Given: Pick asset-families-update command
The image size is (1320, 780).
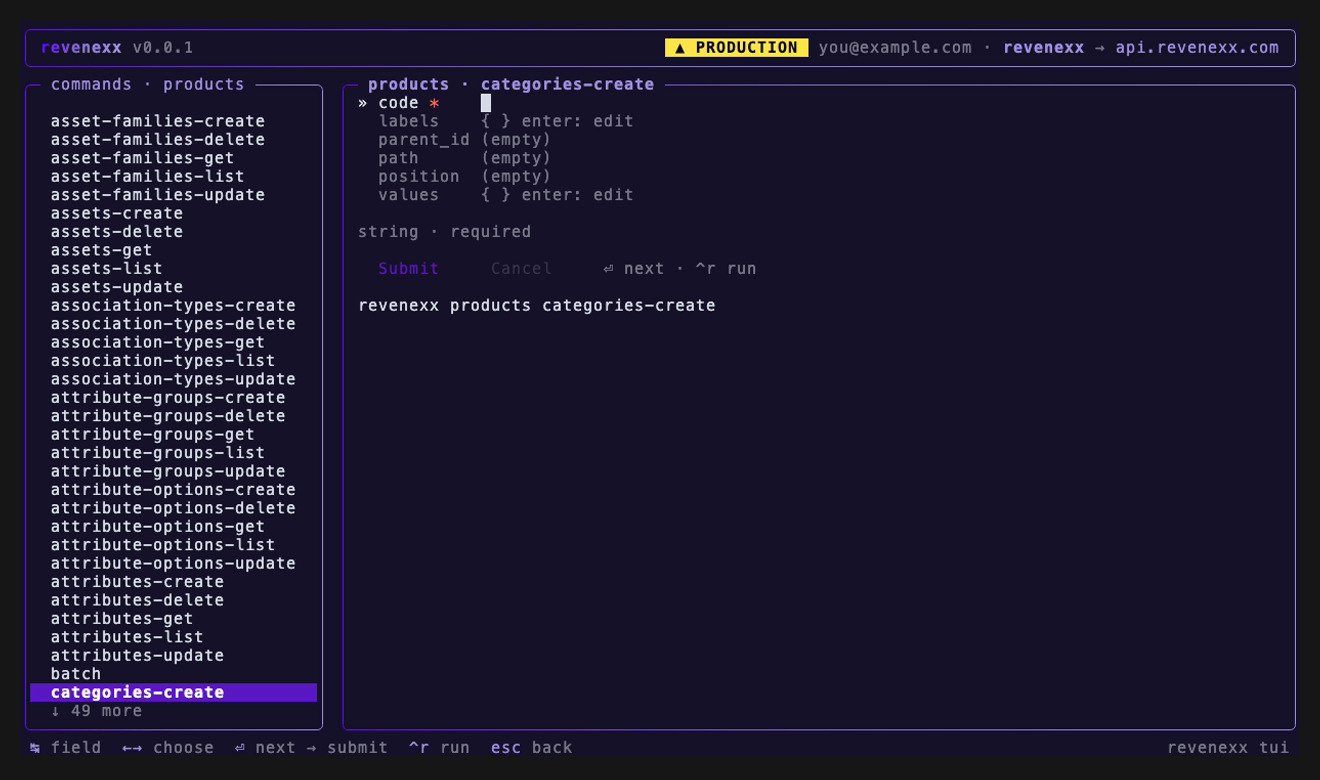Looking at the screenshot, I should (x=158, y=195).
